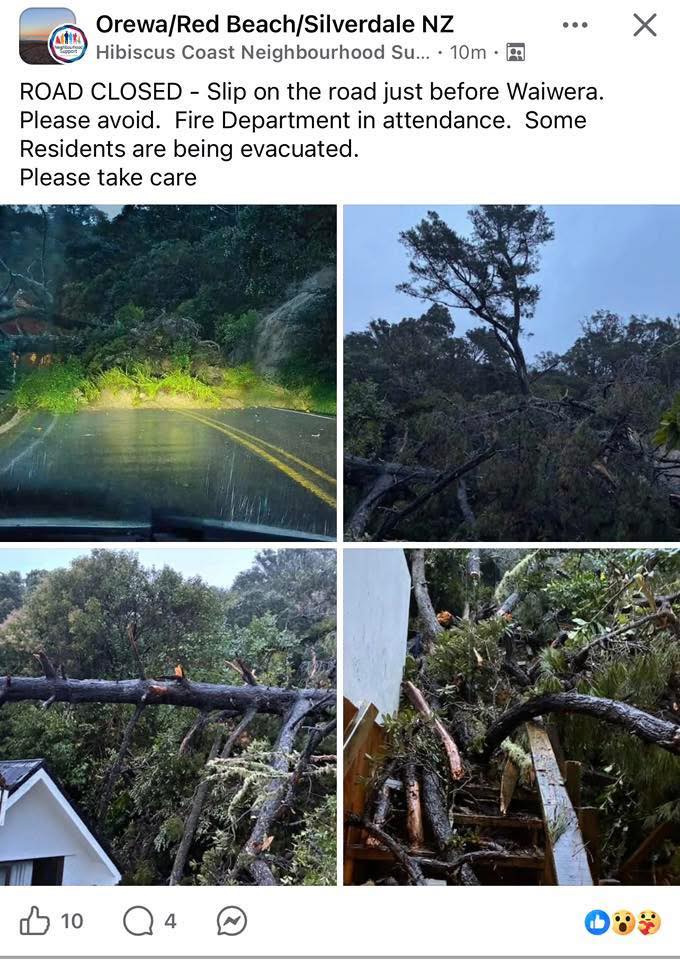Click the group members audience icon

pos(515,53)
